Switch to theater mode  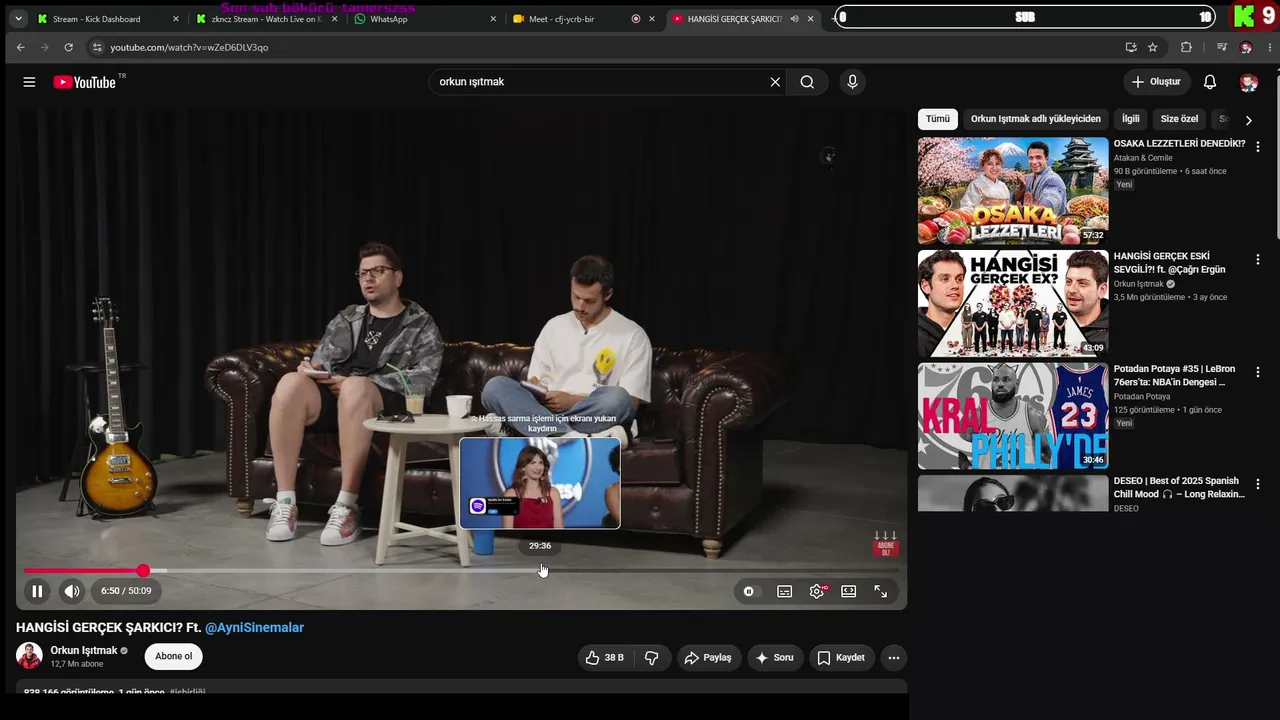[x=849, y=591]
